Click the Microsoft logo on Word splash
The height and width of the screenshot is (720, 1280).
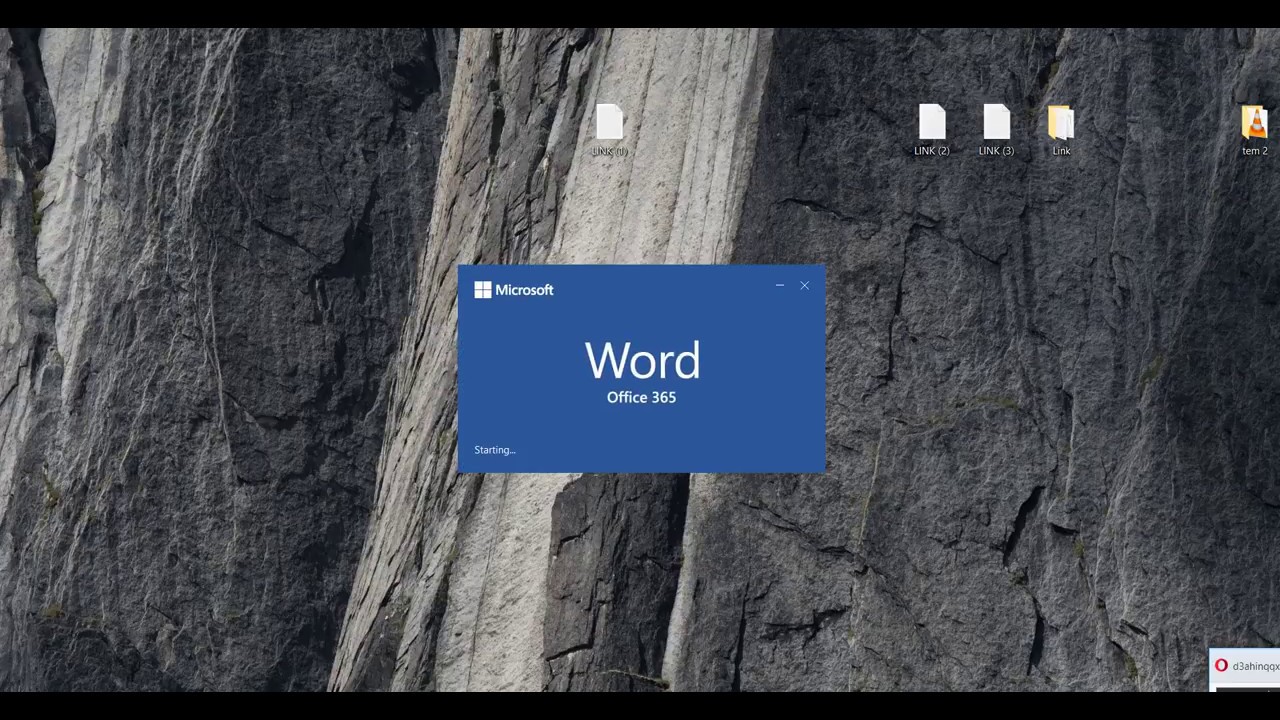pyautogui.click(x=514, y=290)
